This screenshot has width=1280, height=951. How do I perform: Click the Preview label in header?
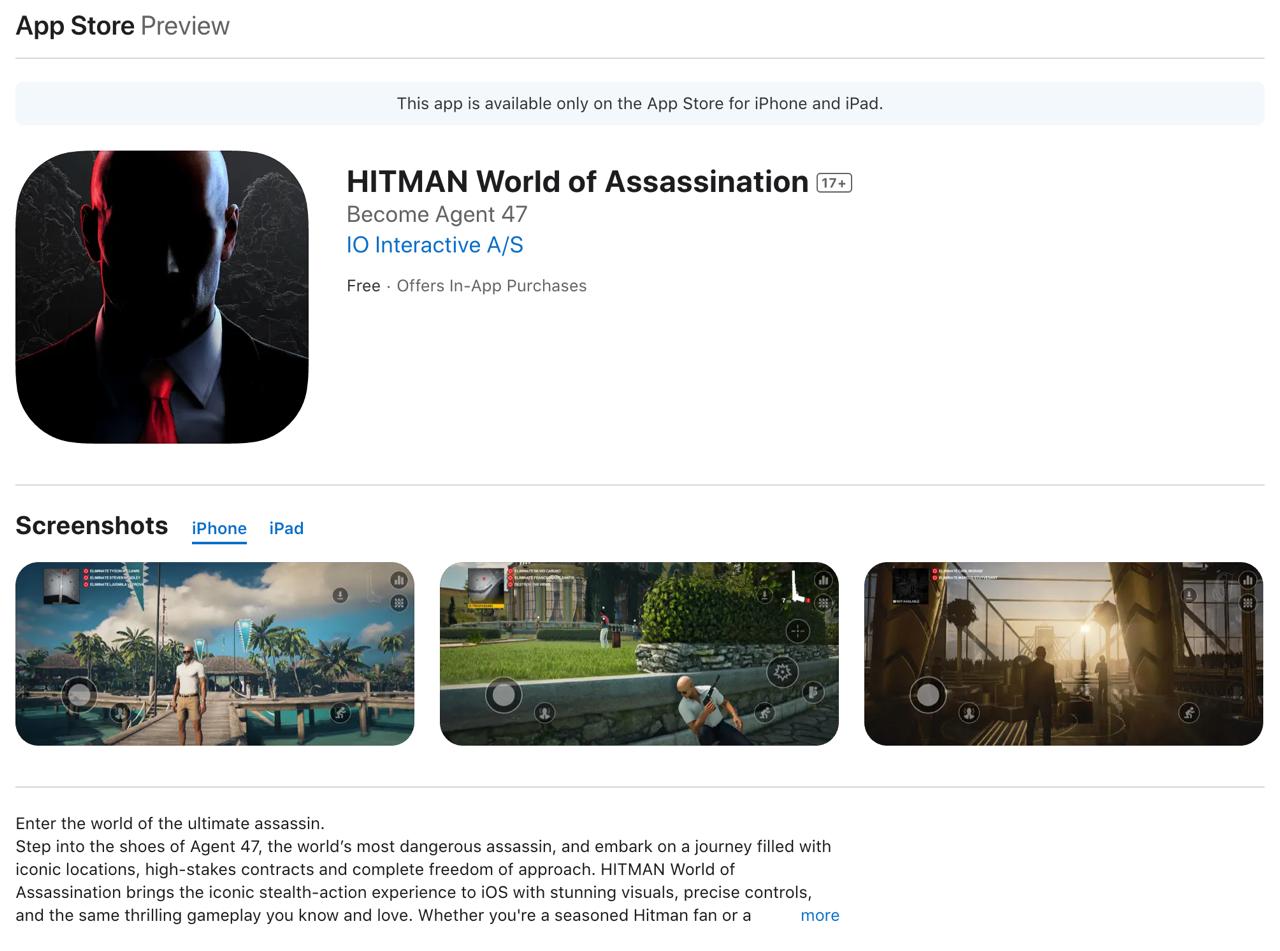185,26
